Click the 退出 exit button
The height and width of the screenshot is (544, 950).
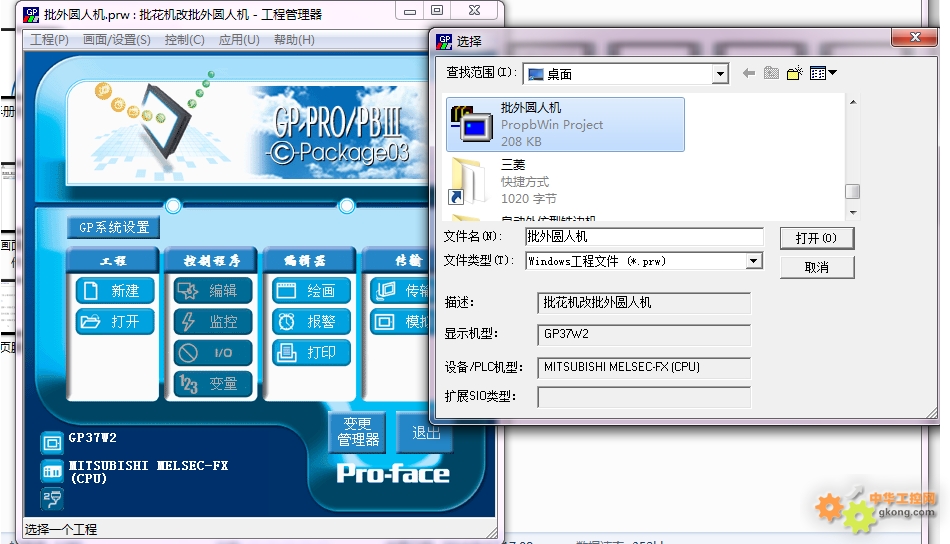pyautogui.click(x=424, y=432)
